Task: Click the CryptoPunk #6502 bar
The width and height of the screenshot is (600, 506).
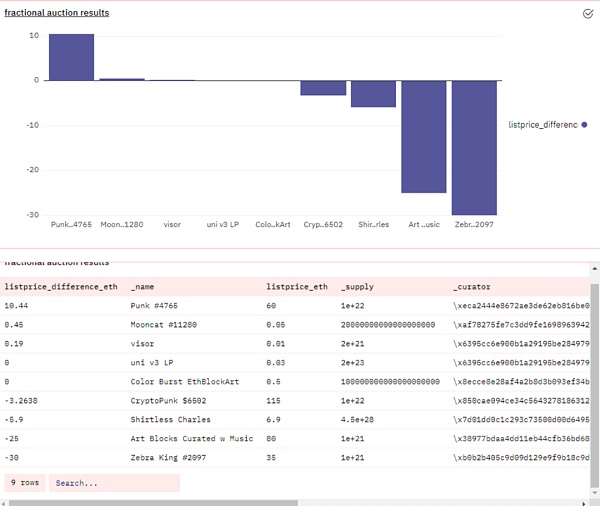Action: pos(323,87)
